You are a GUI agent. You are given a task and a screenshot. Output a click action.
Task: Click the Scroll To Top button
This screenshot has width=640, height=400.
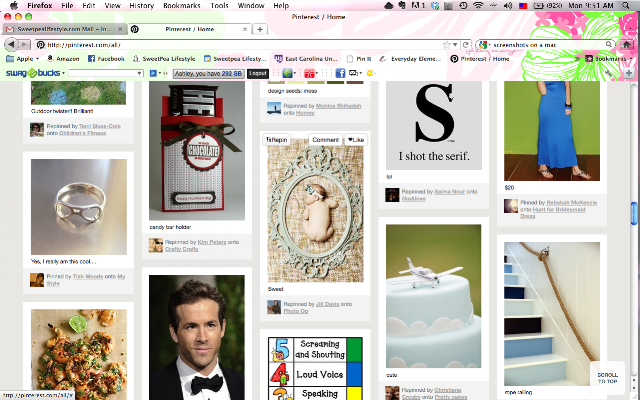pyautogui.click(x=607, y=378)
